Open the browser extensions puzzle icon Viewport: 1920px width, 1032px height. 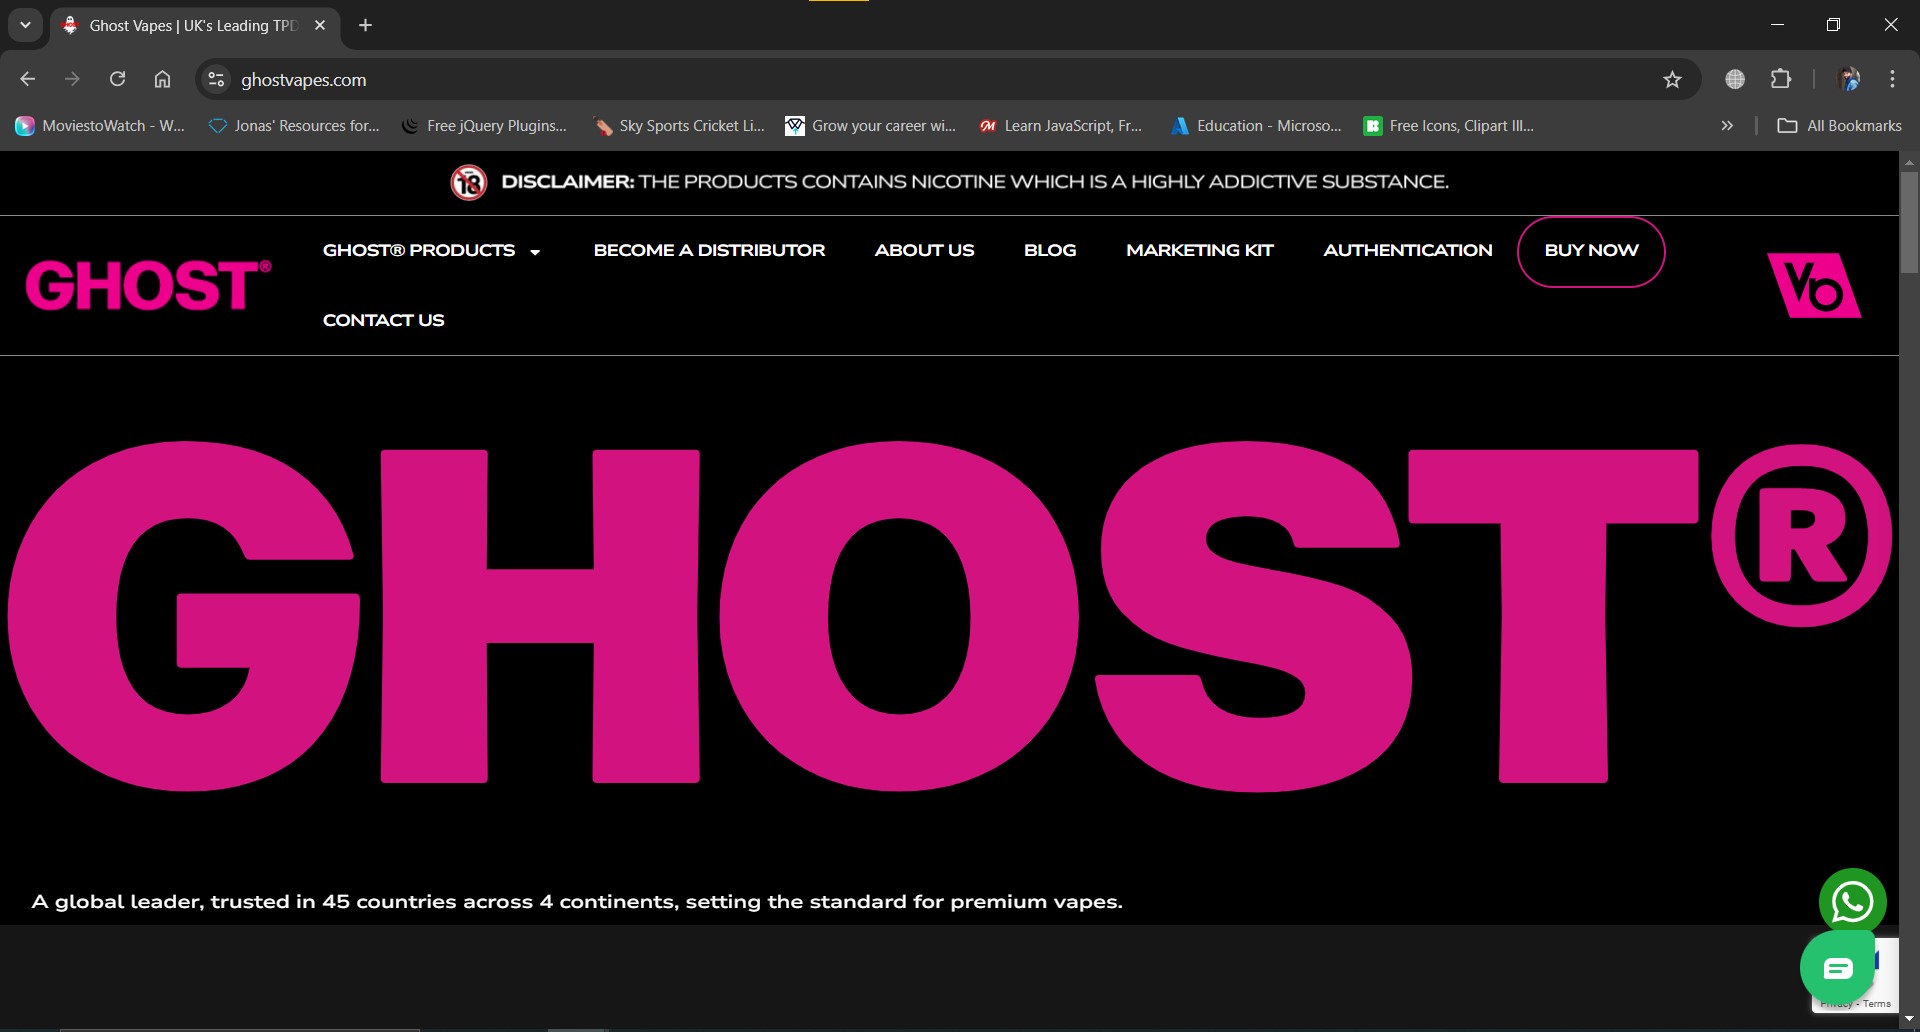1781,80
